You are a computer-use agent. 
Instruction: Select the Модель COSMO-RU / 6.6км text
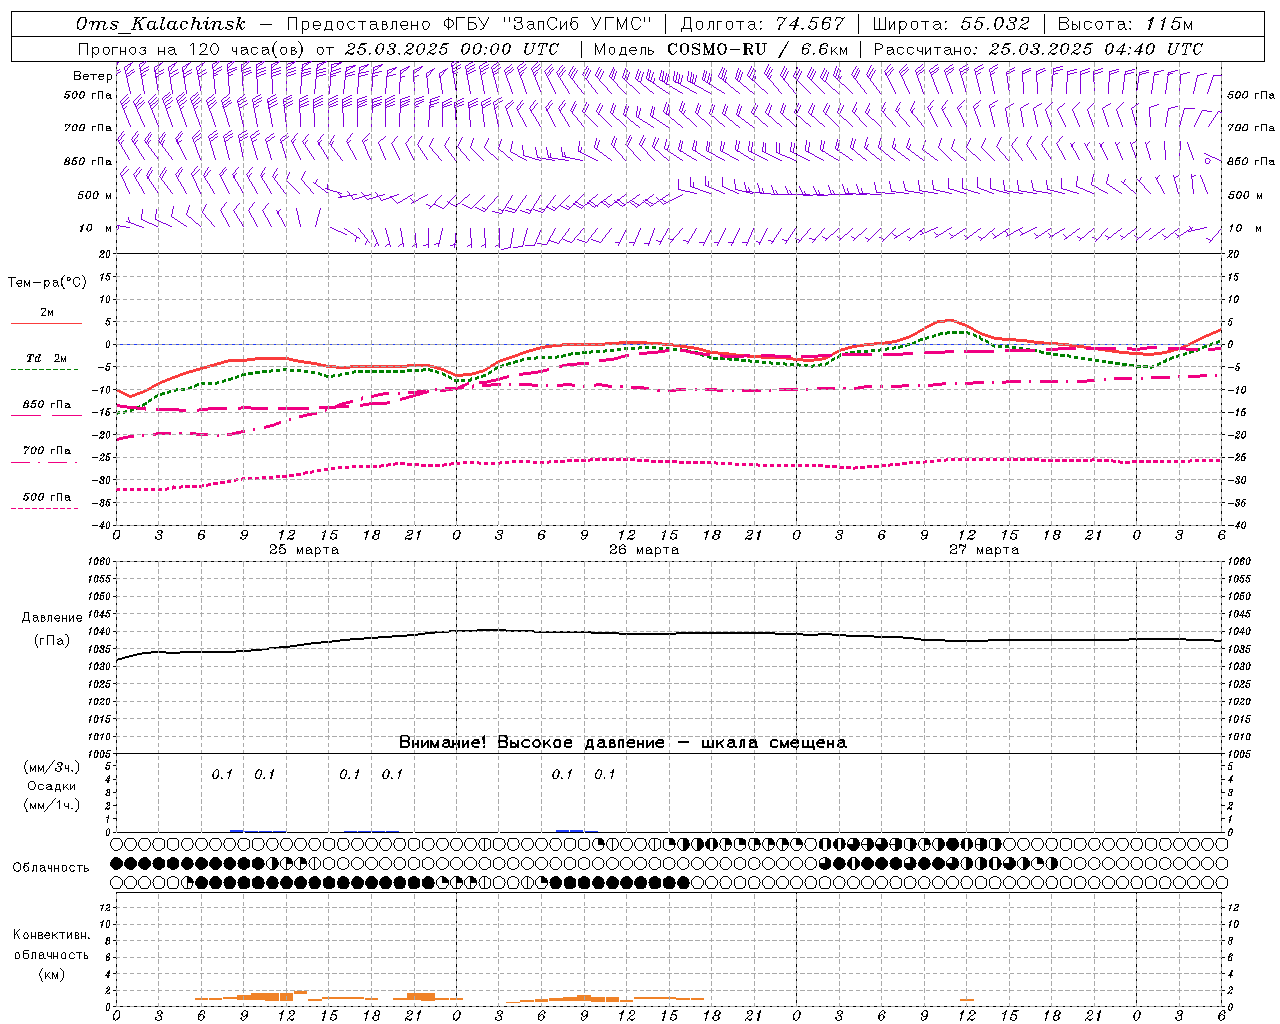(x=721, y=49)
